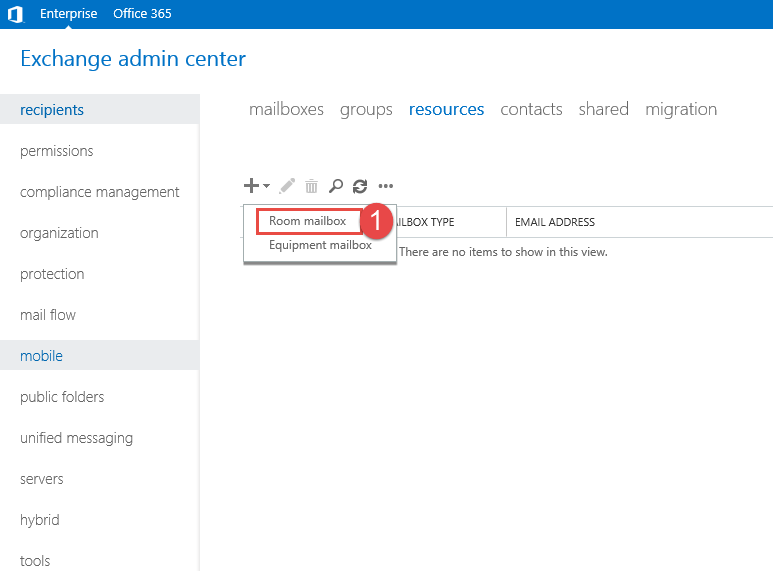The height and width of the screenshot is (571, 773).
Task: Click Office 365 in the top bar
Action: [142, 14]
